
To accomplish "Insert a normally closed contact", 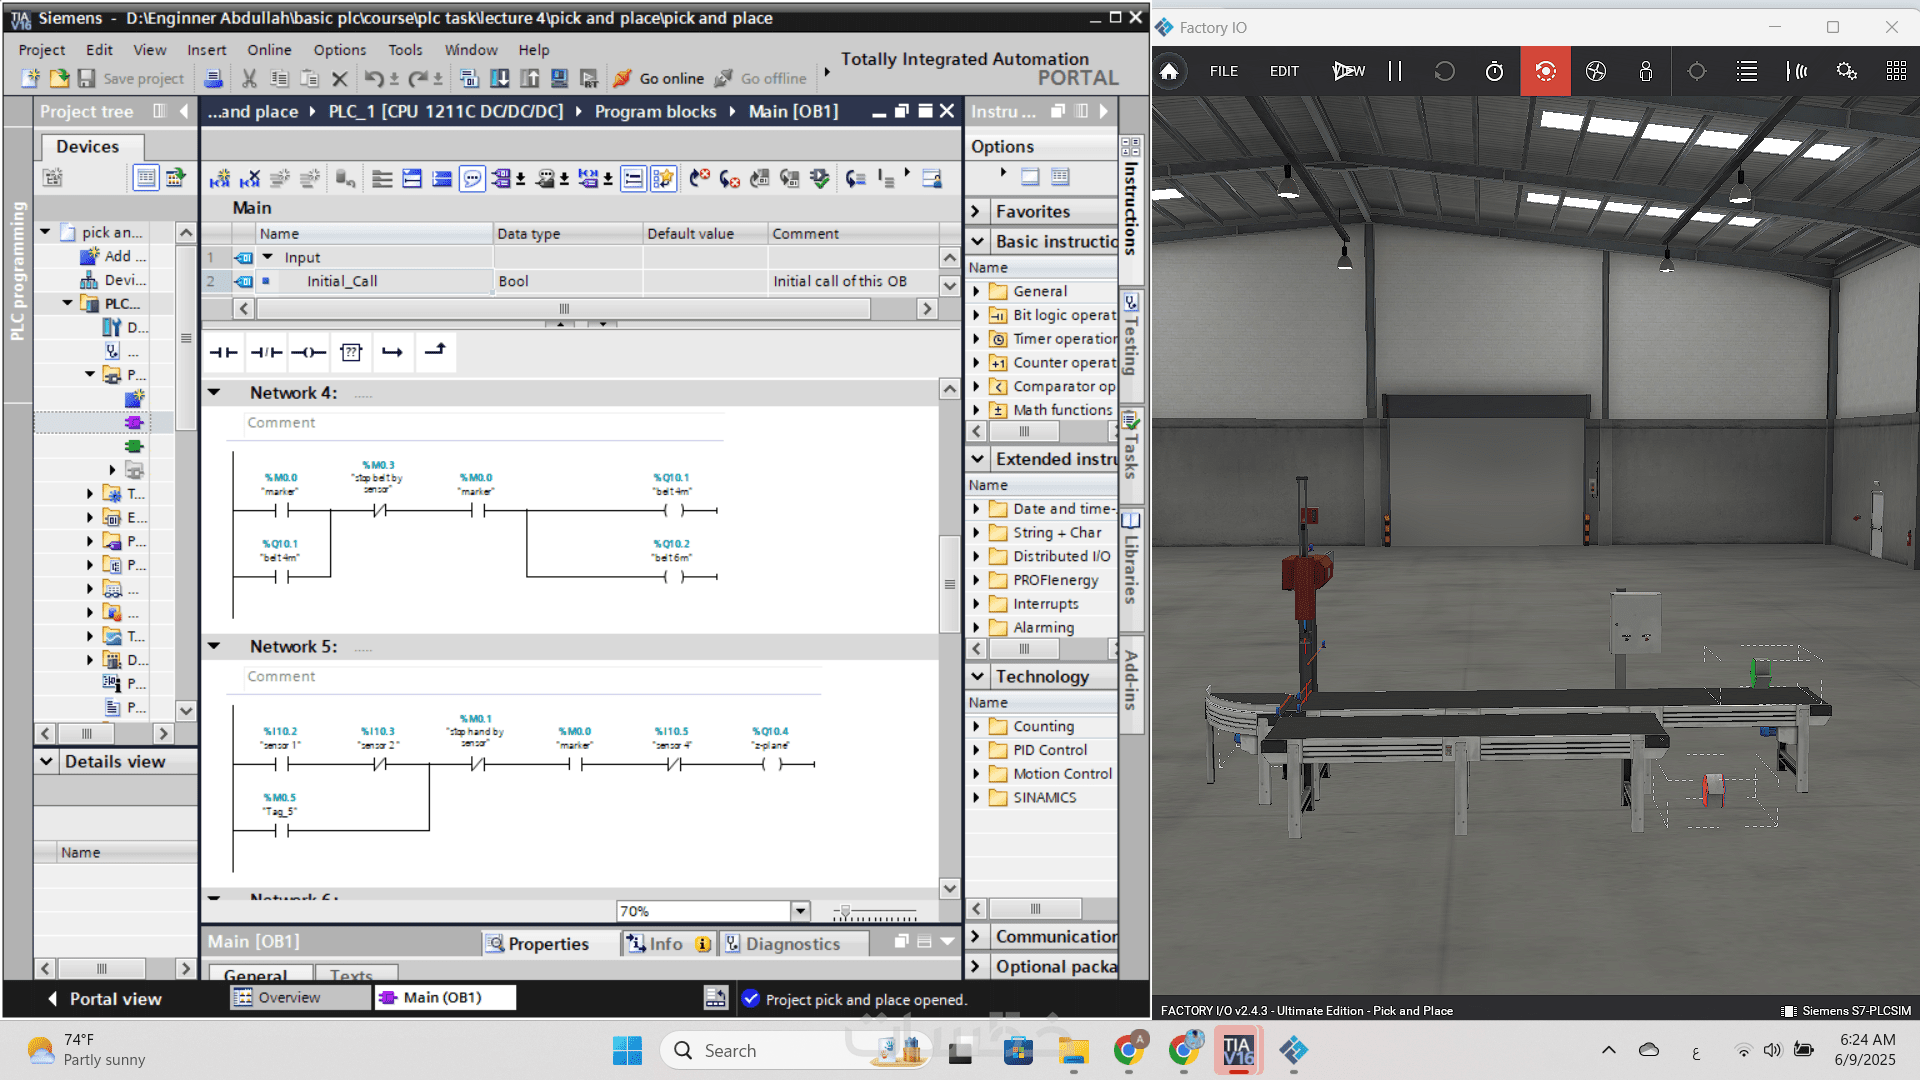I will [266, 352].
